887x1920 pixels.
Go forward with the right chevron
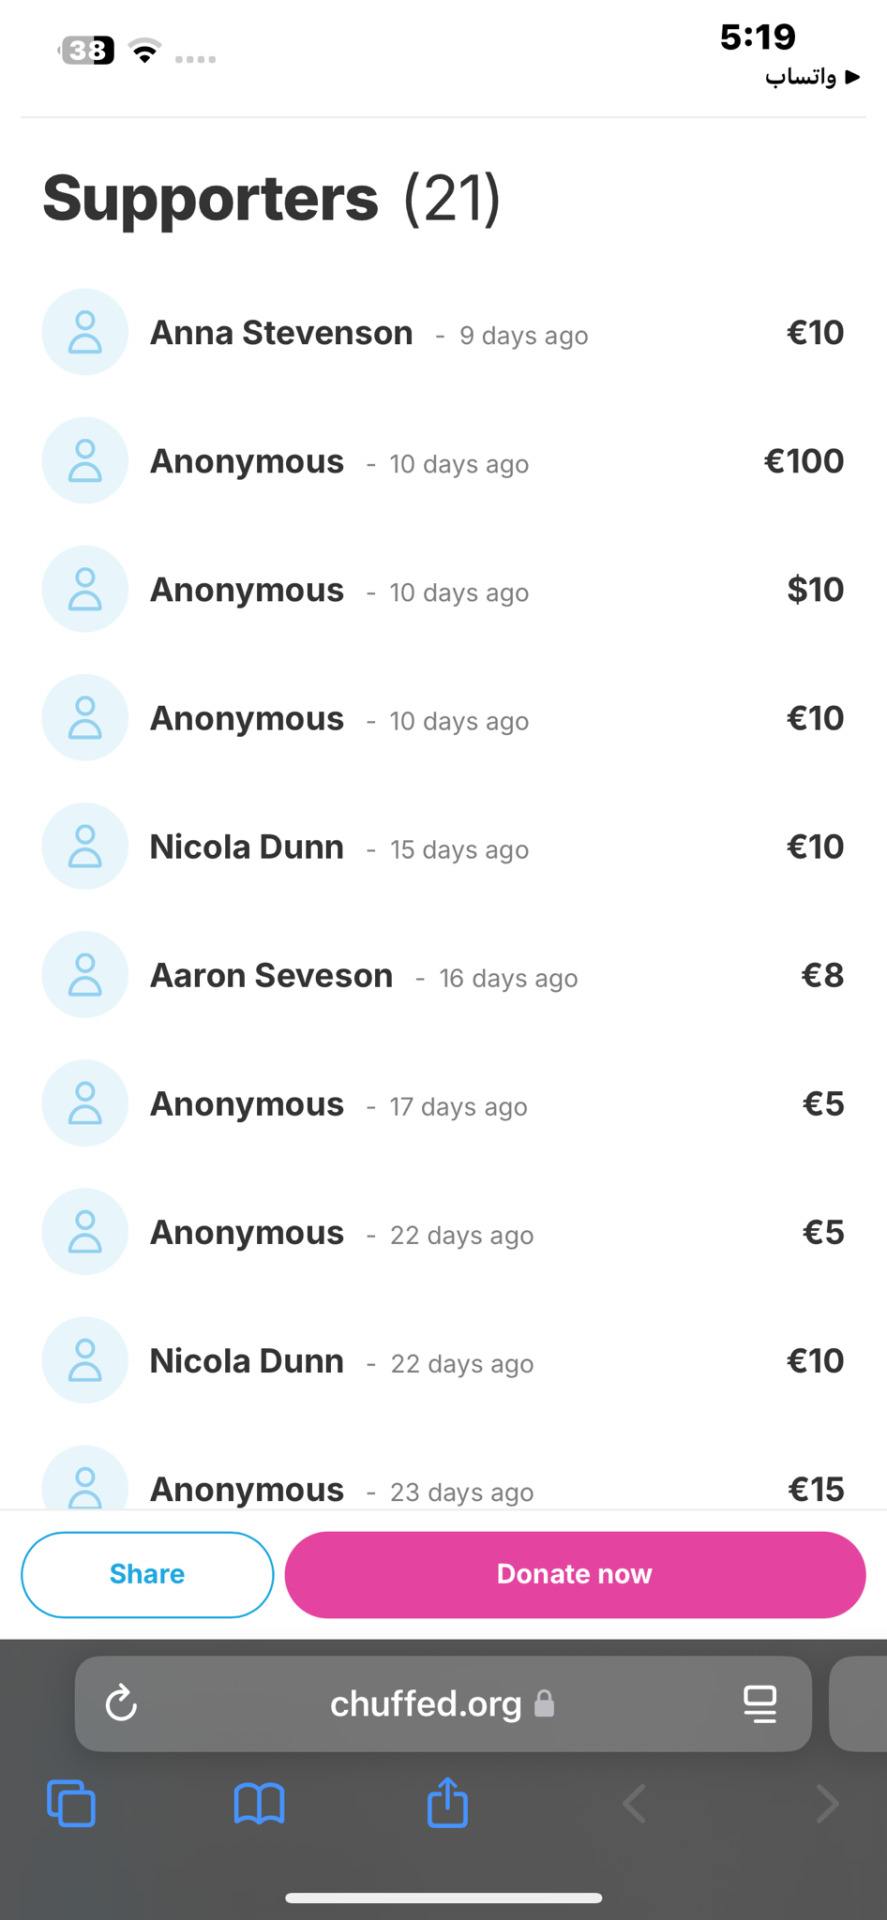point(827,1804)
